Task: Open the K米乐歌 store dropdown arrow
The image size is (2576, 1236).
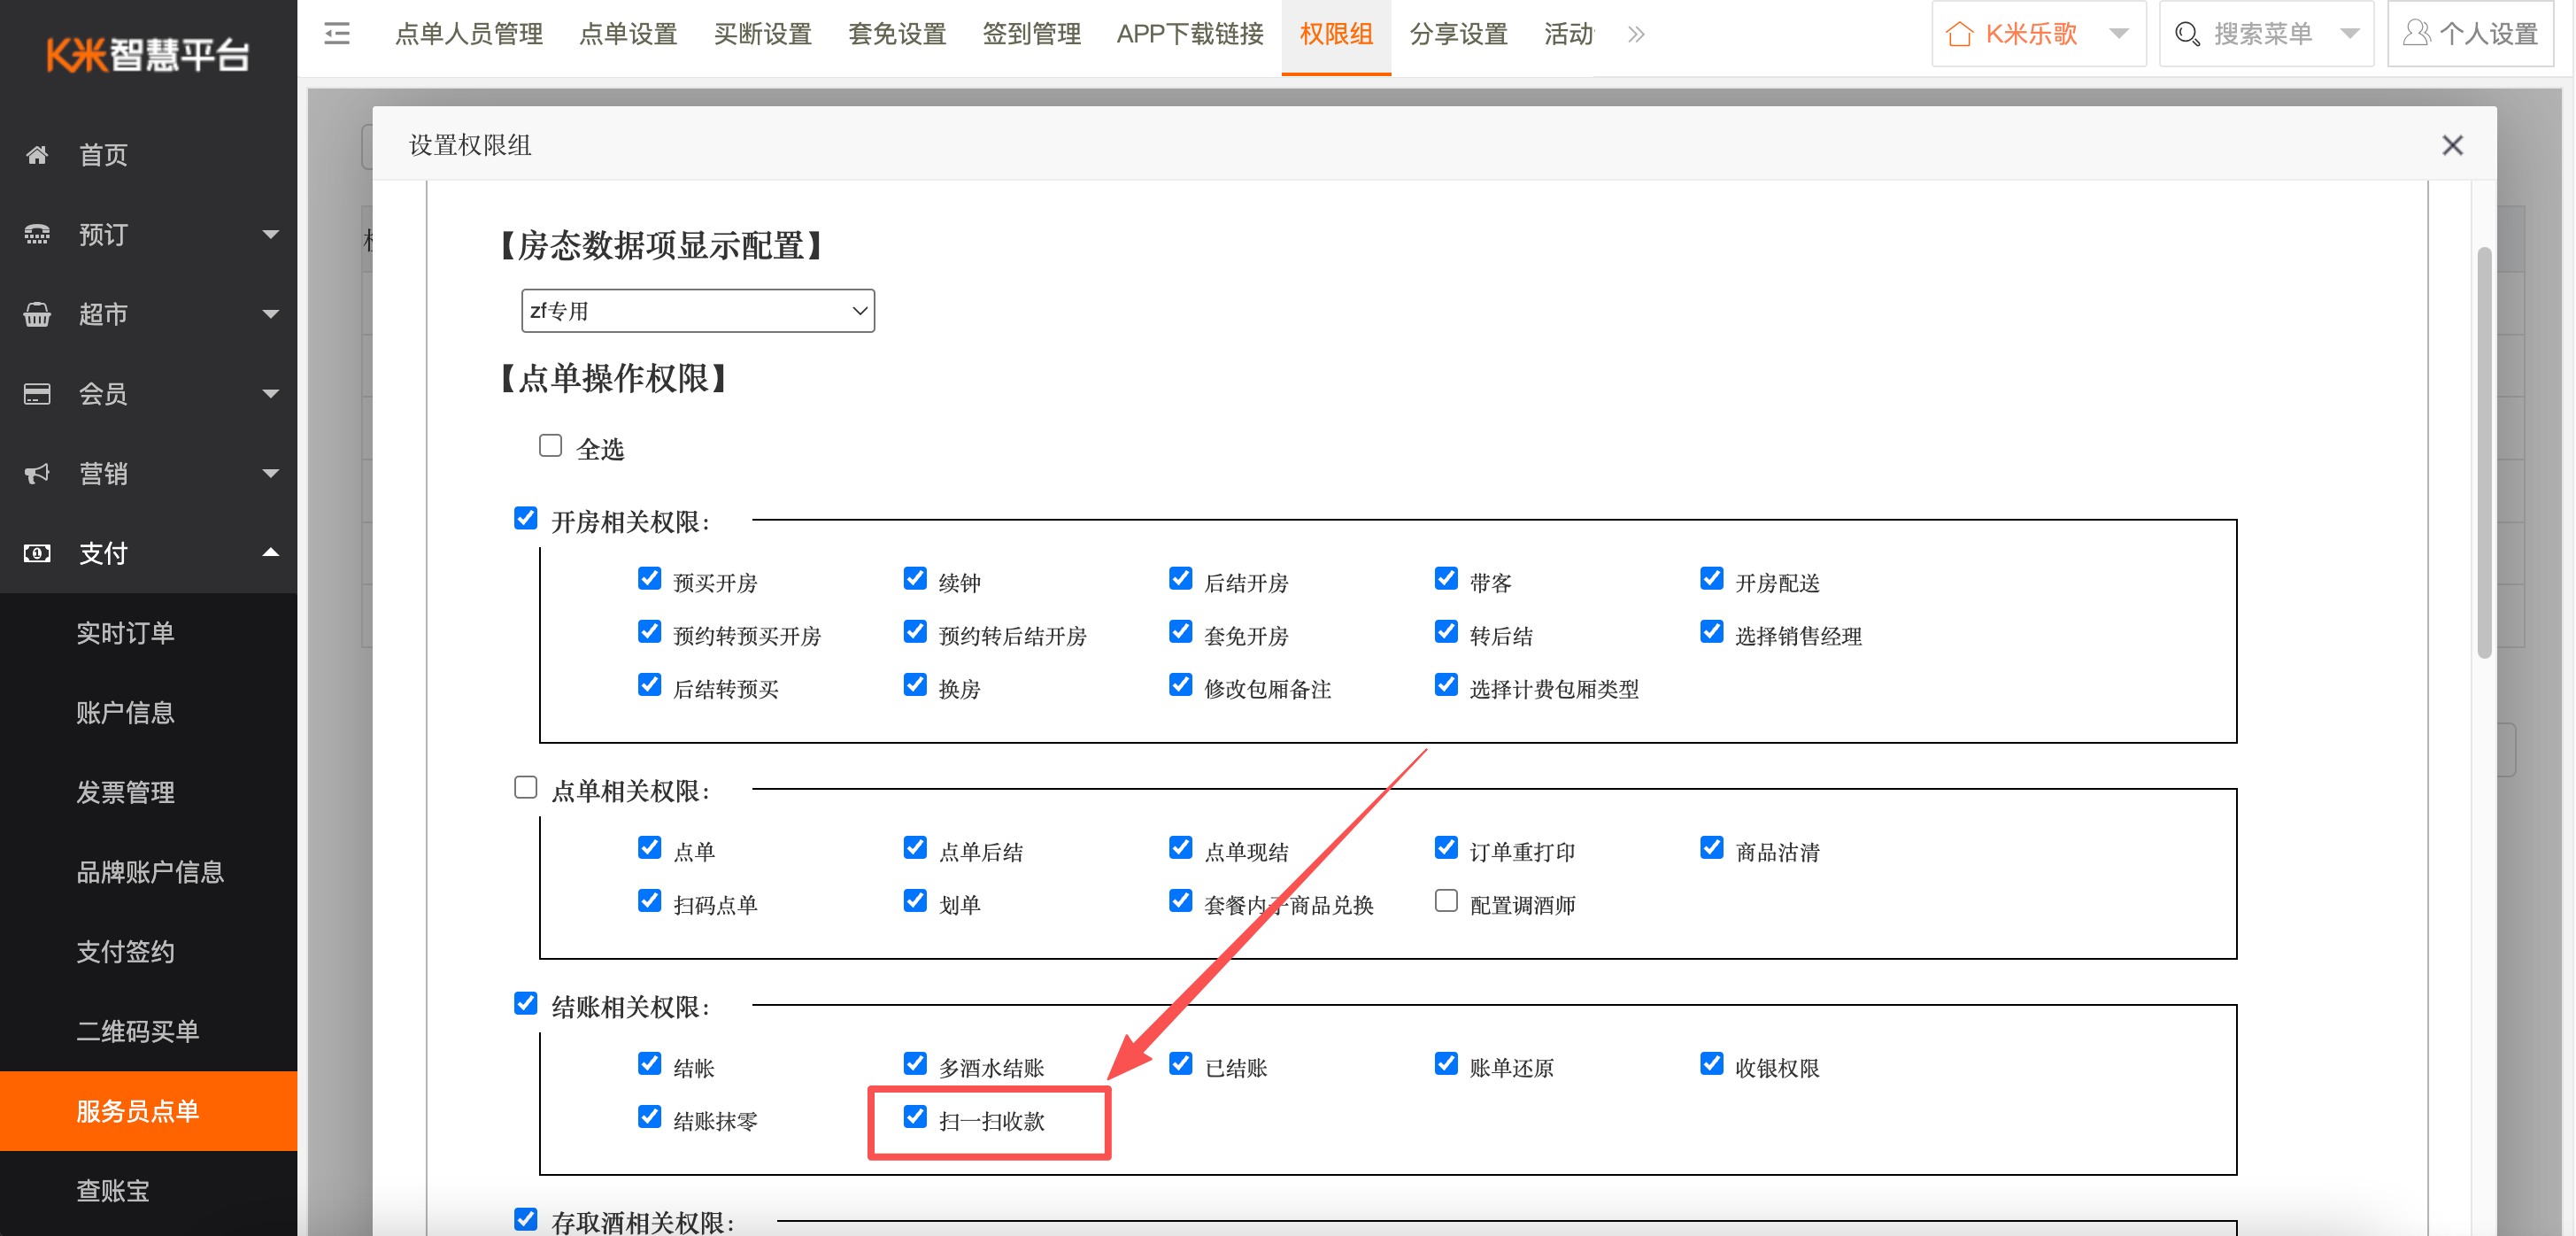Action: [2118, 35]
